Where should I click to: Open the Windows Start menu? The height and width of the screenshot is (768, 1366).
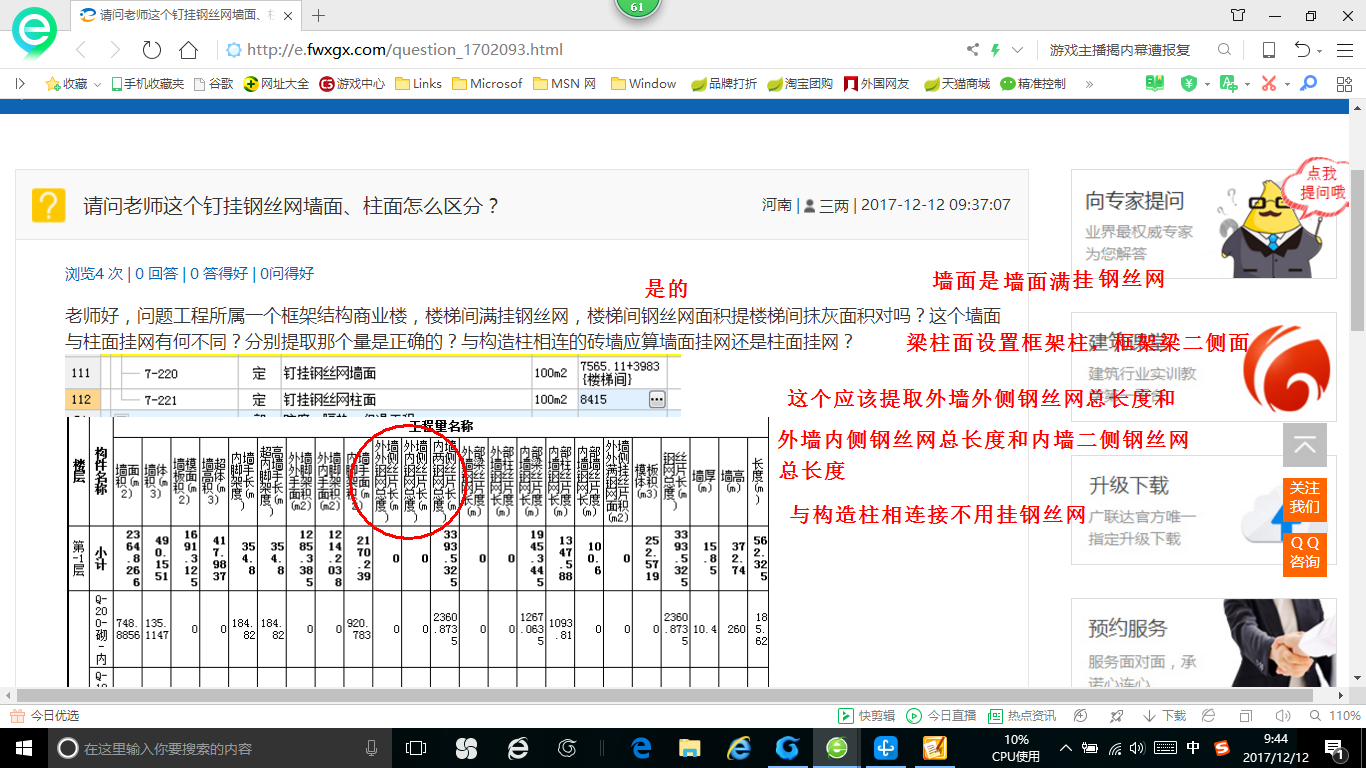[23, 748]
